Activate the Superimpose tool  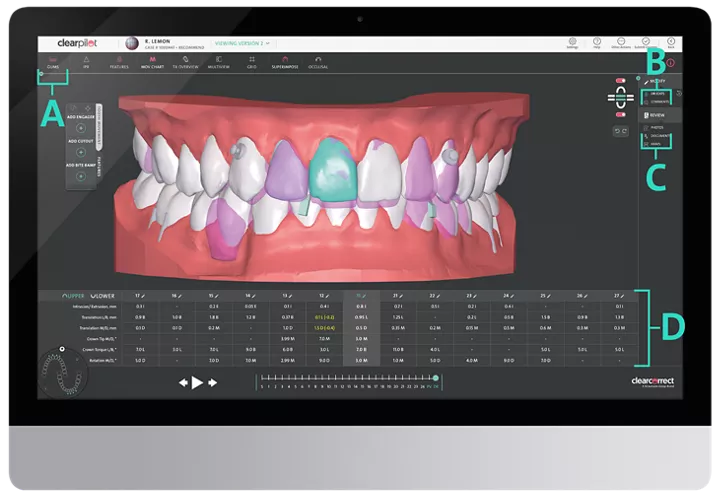[x=286, y=65]
